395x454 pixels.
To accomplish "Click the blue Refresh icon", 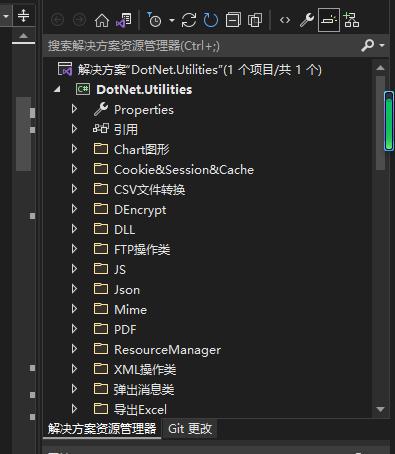I will (211, 20).
